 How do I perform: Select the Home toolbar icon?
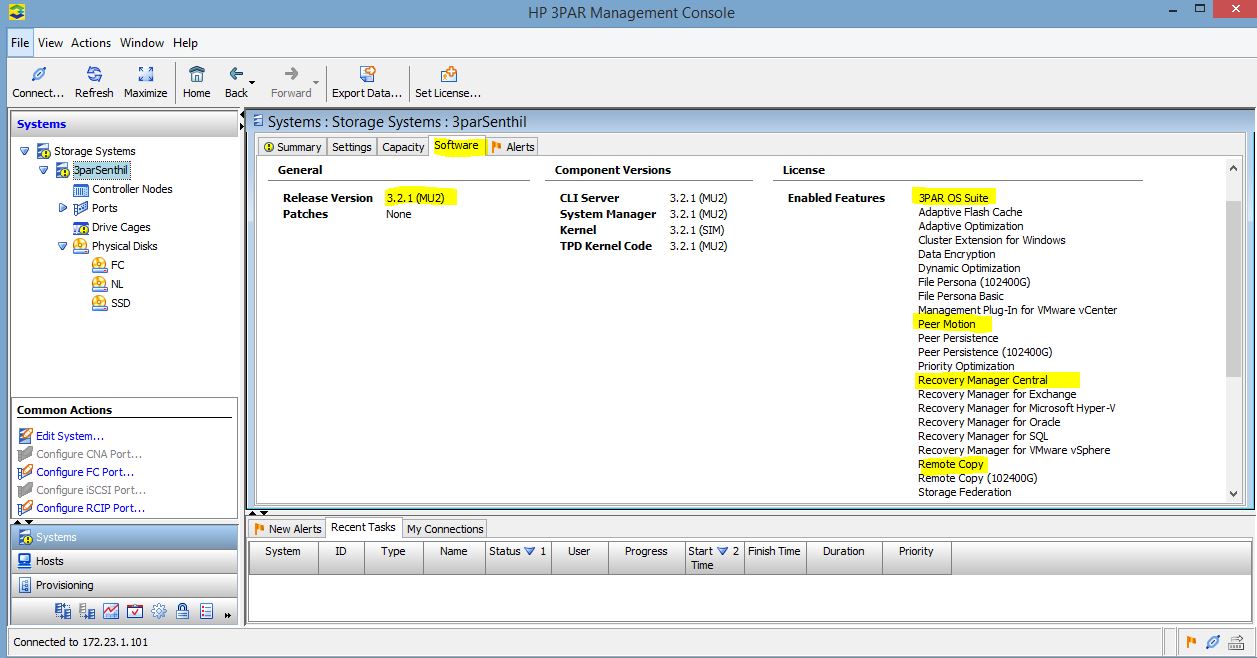[196, 75]
